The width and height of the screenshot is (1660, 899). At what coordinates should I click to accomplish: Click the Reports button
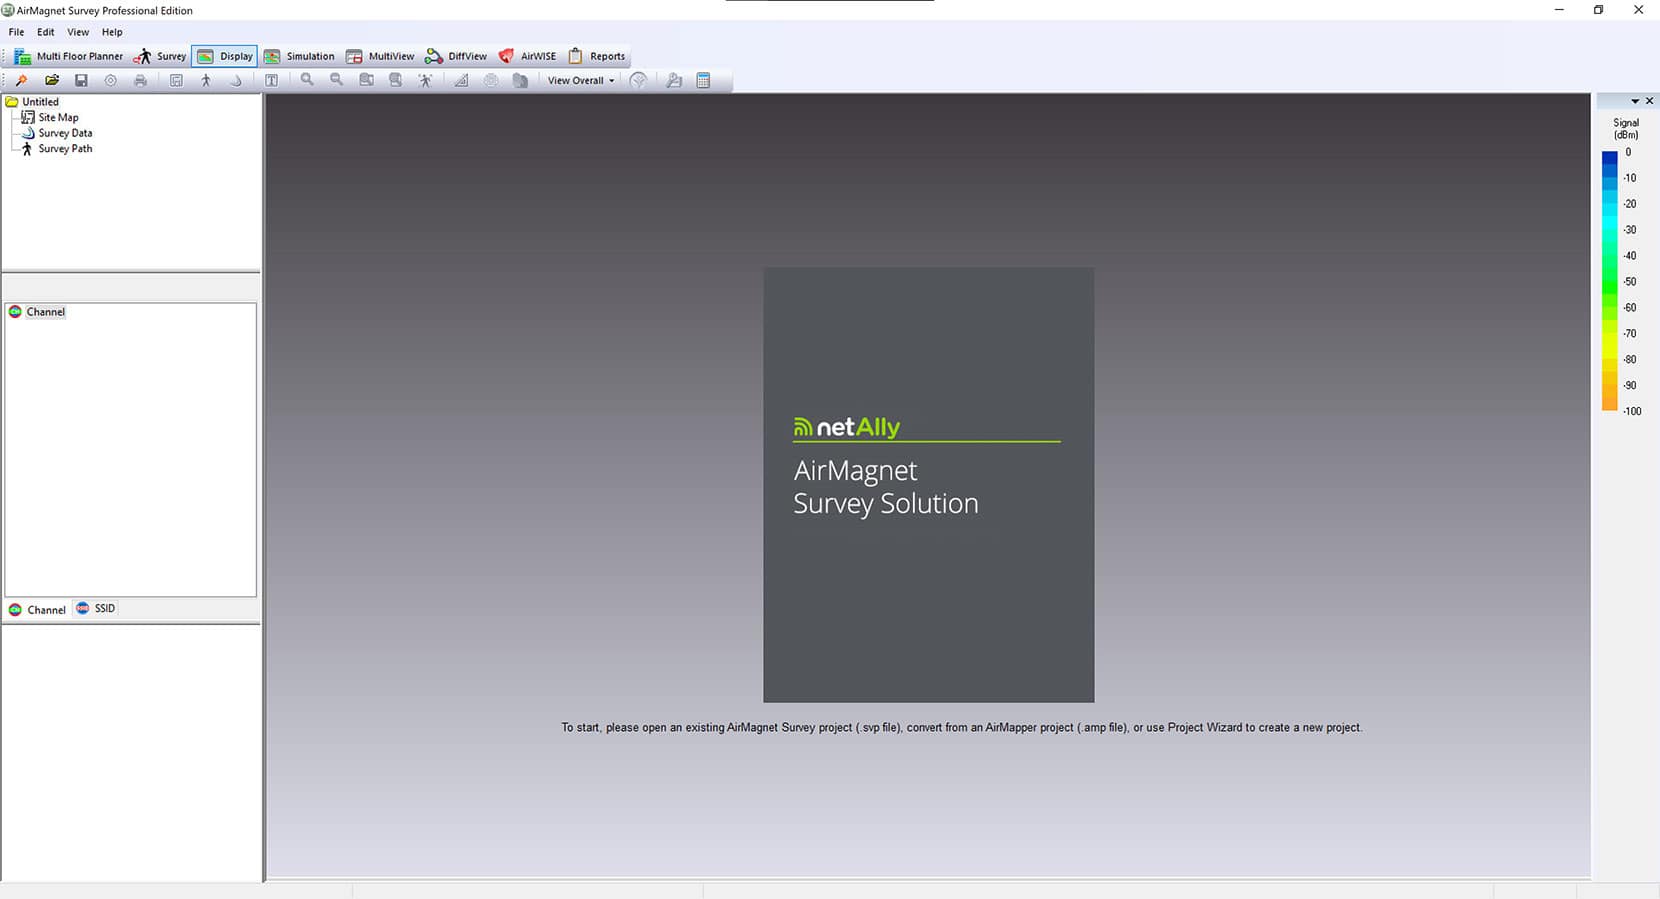pos(597,56)
